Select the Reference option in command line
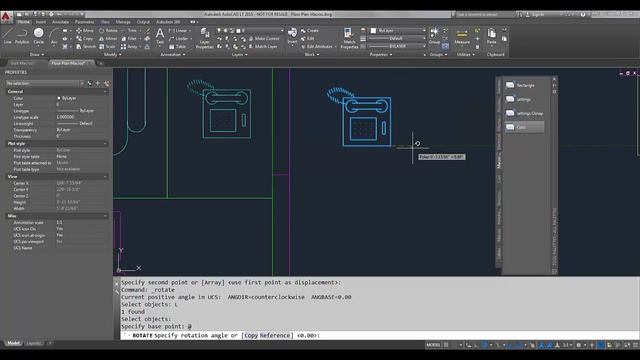This screenshot has height=360, width=640. 275,336
